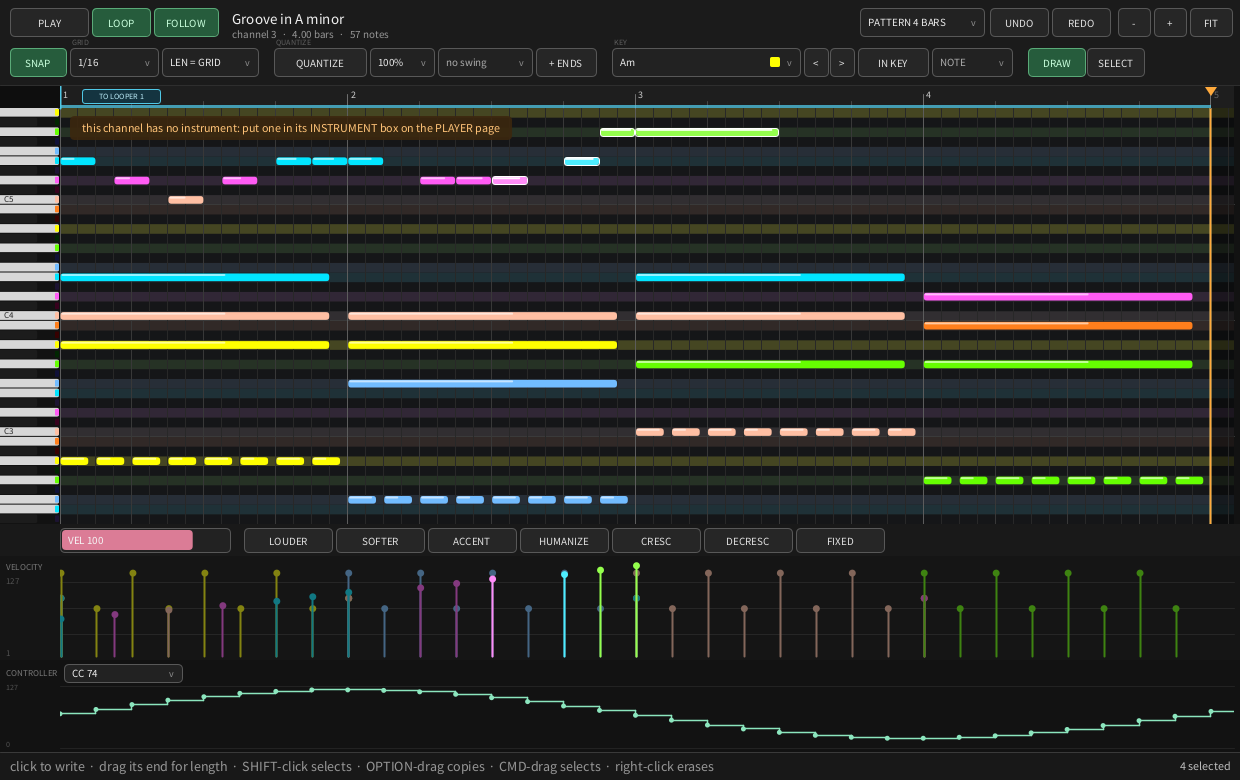Zoom out with the minus button
This screenshot has height=780, width=1240.
pyautogui.click(x=1134, y=23)
